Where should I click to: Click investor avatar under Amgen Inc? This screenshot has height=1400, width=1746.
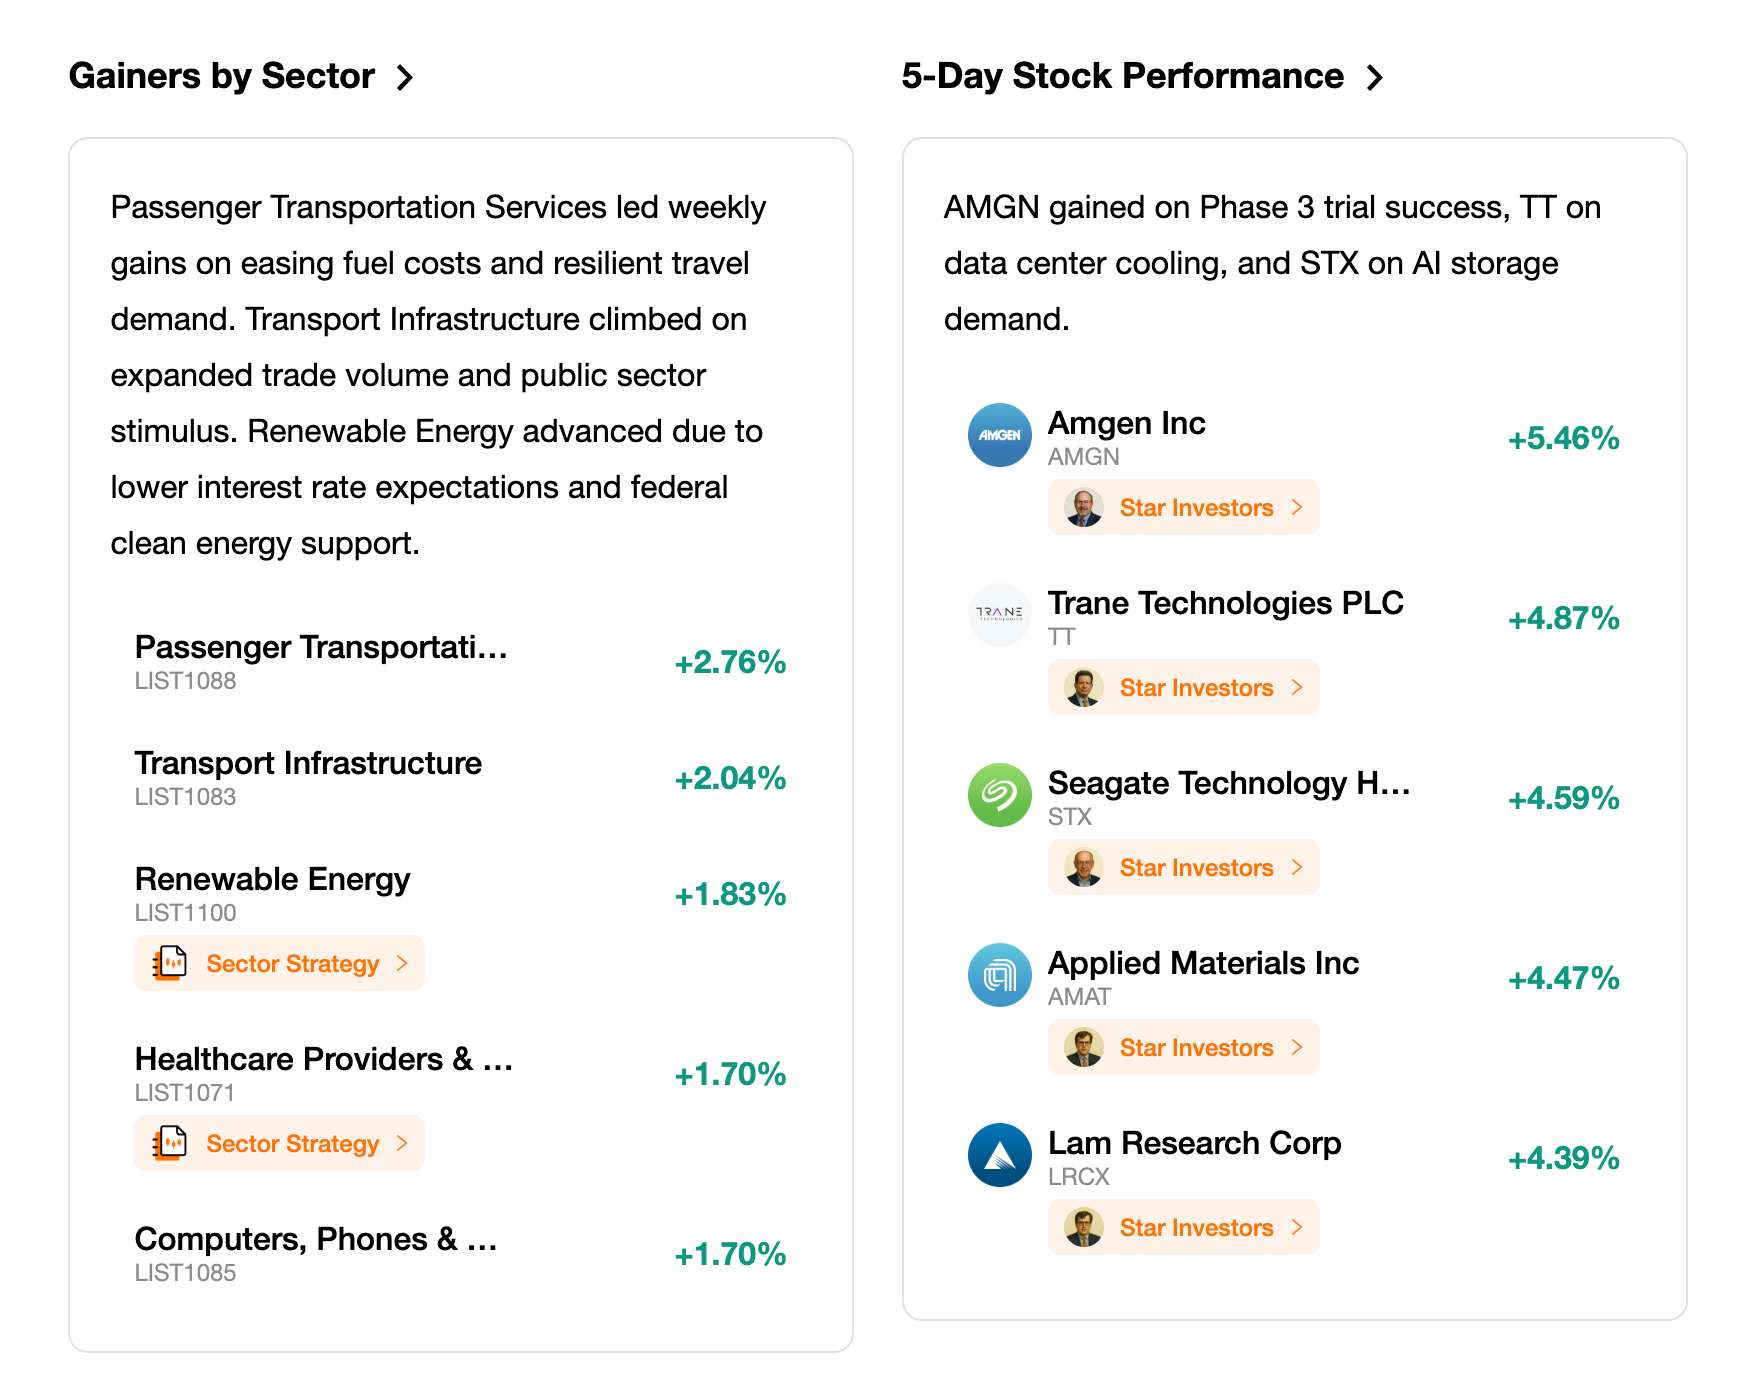click(x=1084, y=507)
